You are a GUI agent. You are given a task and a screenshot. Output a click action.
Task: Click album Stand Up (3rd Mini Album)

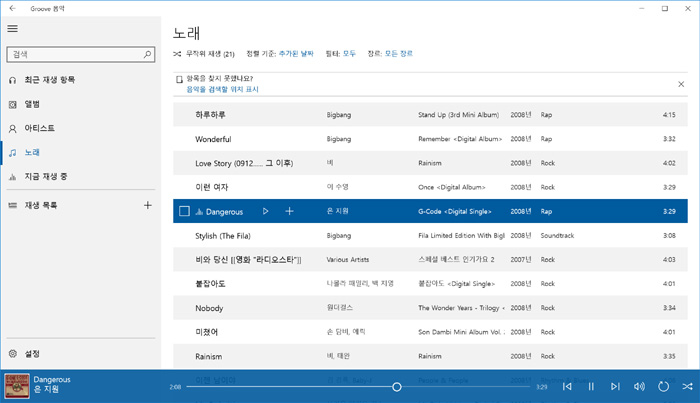pyautogui.click(x=458, y=115)
